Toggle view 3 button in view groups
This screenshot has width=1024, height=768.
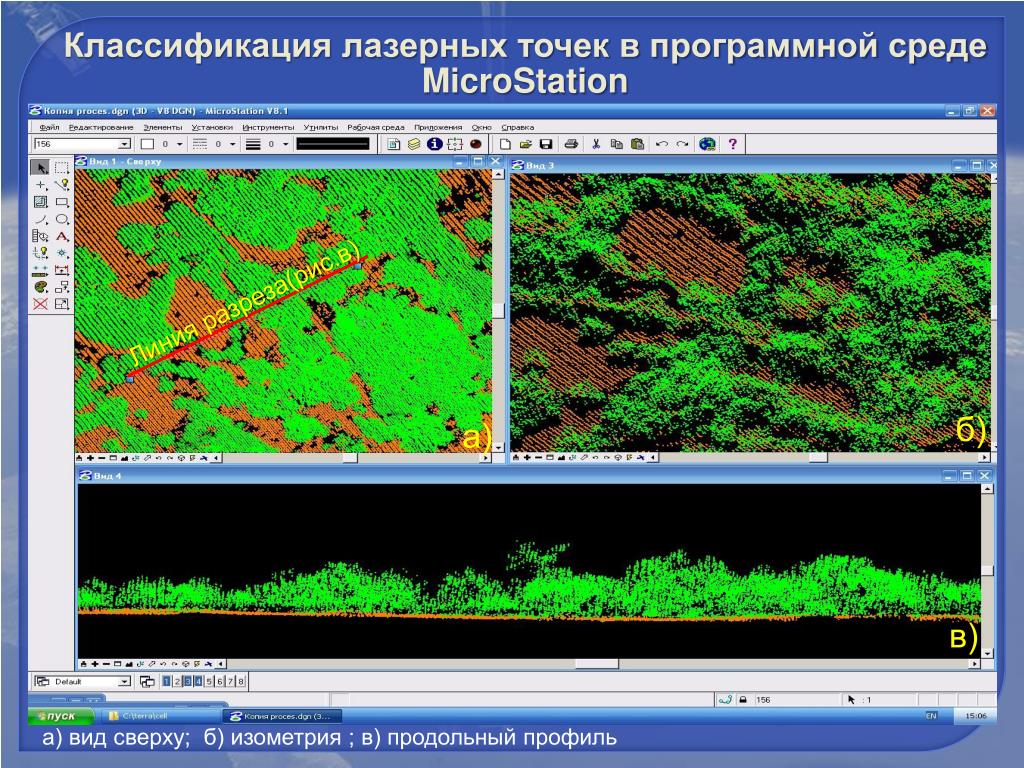pyautogui.click(x=187, y=681)
